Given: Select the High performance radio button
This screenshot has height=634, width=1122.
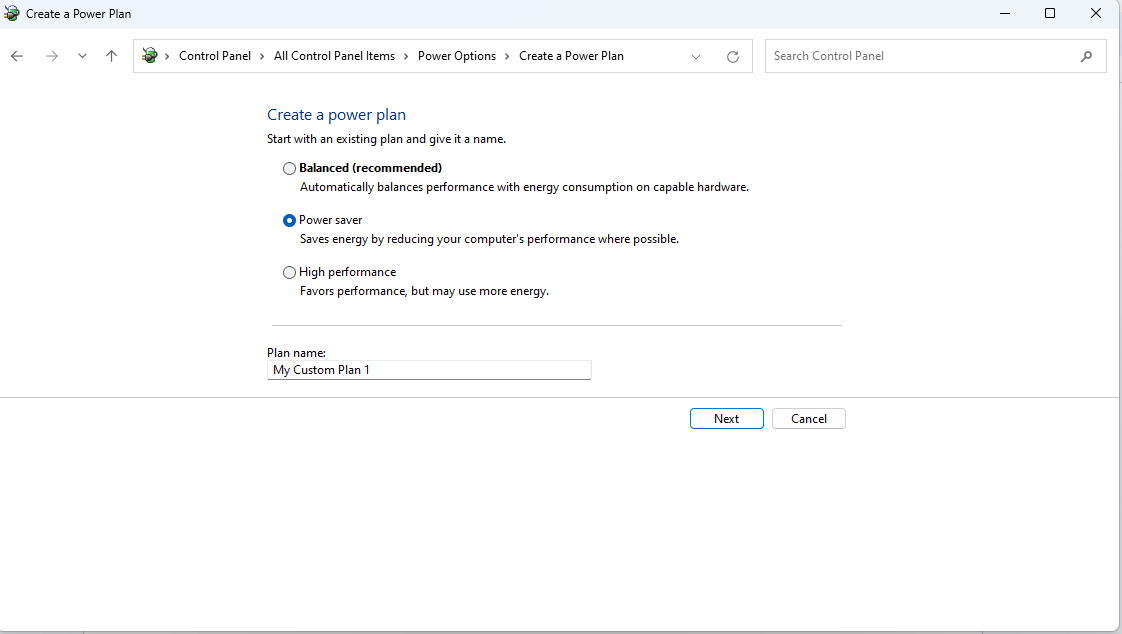Looking at the screenshot, I should [x=289, y=273].
